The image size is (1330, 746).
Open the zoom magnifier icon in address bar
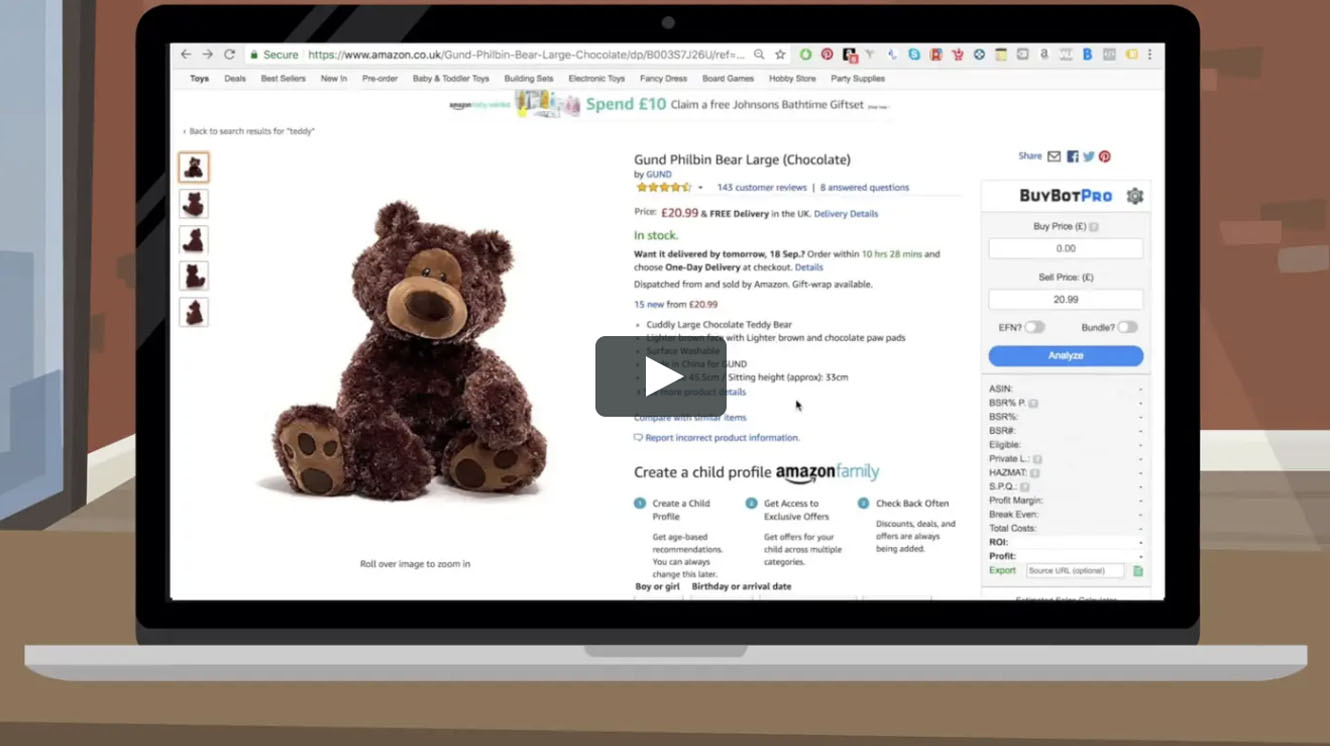tap(759, 55)
